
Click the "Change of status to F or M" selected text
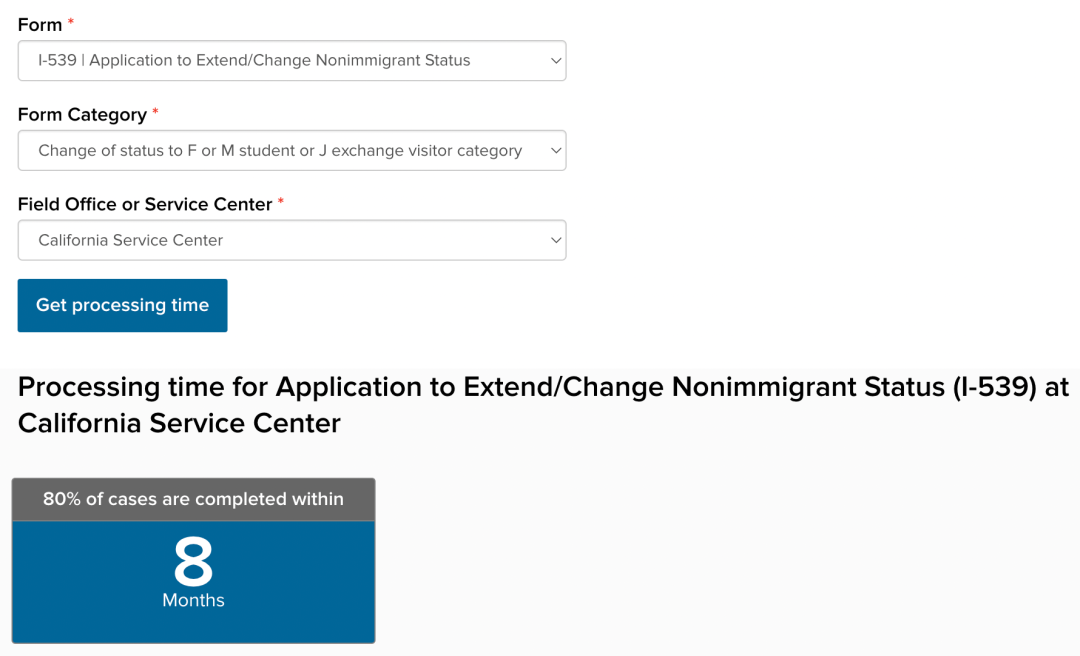coord(280,151)
